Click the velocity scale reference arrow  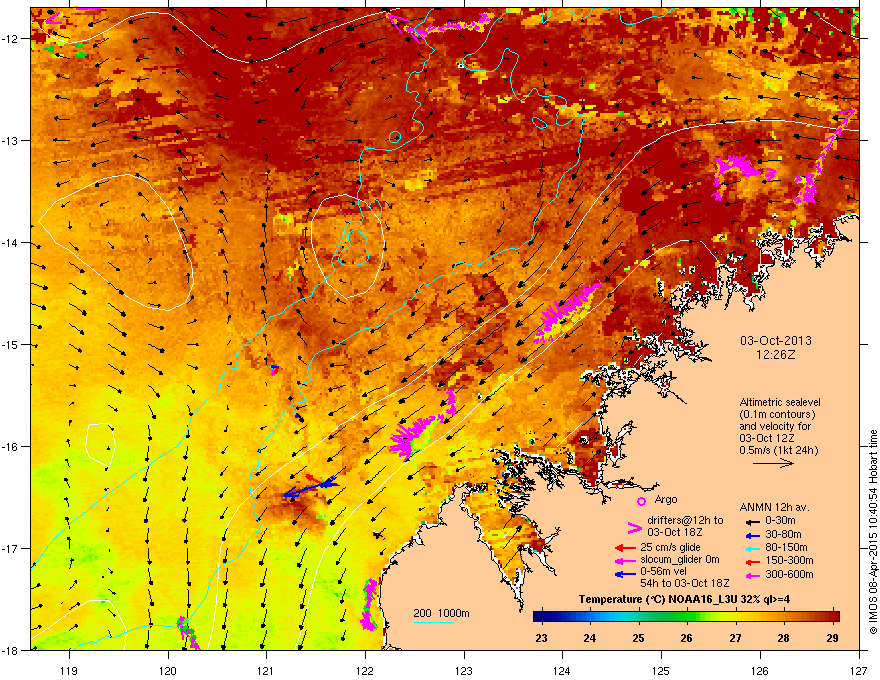773,463
